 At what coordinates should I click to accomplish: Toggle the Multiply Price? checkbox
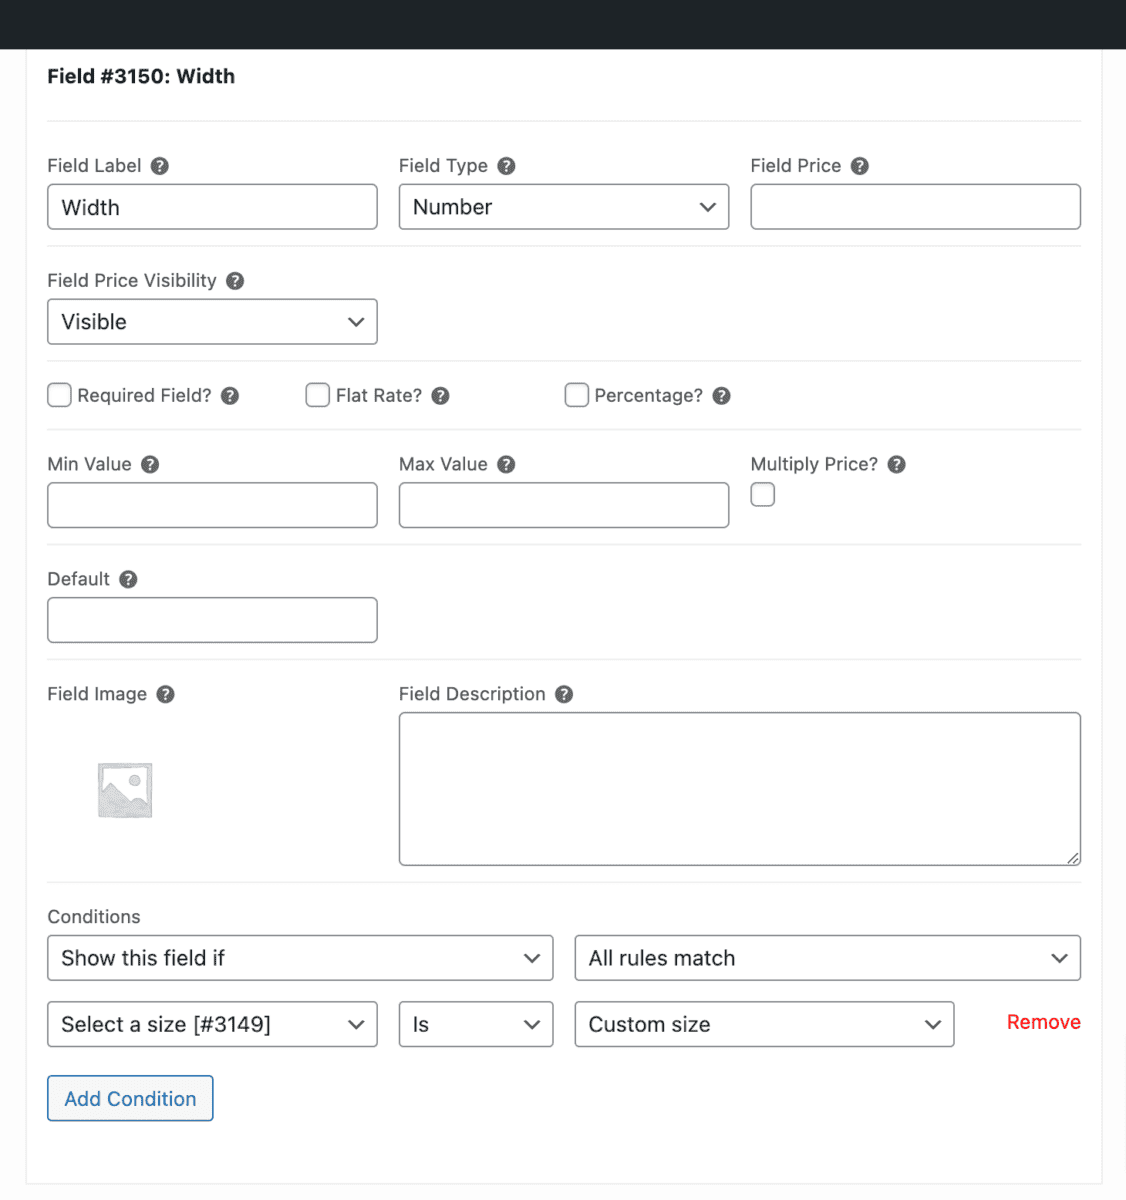pos(763,494)
